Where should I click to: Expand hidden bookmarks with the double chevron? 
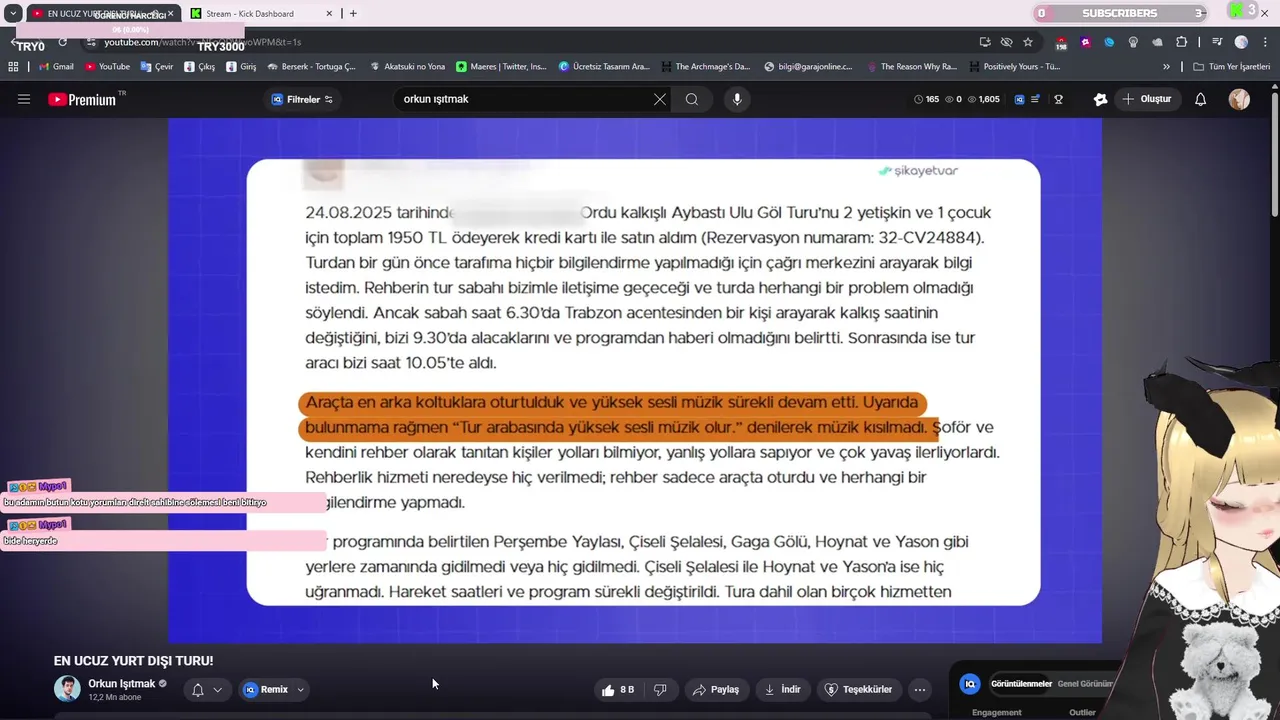[1166, 67]
